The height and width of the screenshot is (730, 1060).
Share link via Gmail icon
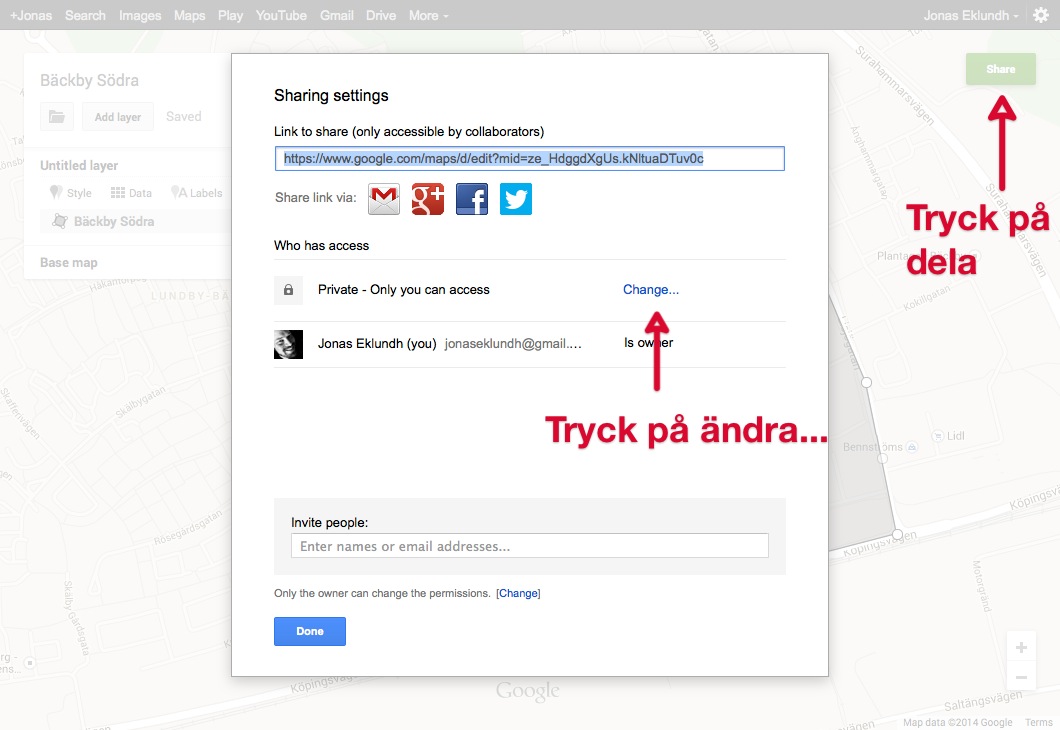point(384,199)
